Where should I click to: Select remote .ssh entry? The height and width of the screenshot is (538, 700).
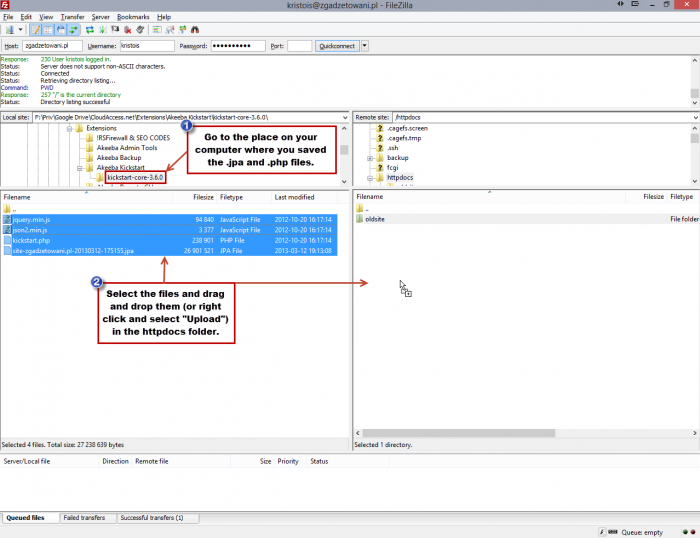(392, 148)
